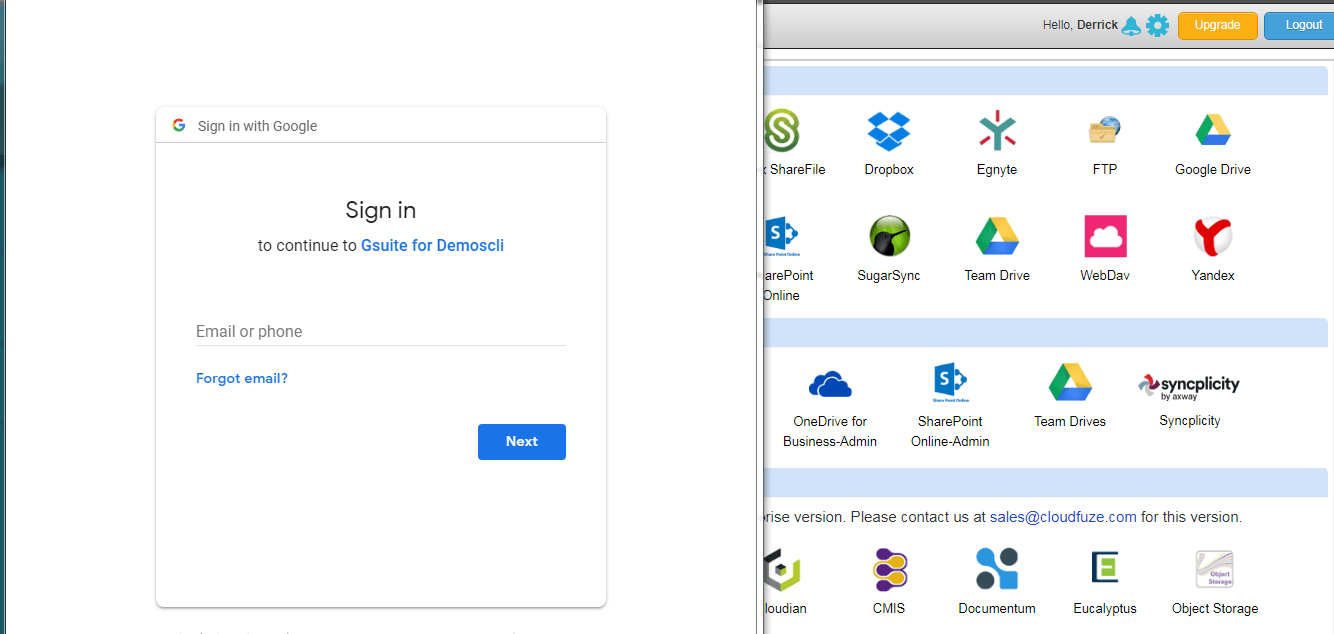Select the Team Drives business icon
1334x634 pixels.
[x=1070, y=382]
